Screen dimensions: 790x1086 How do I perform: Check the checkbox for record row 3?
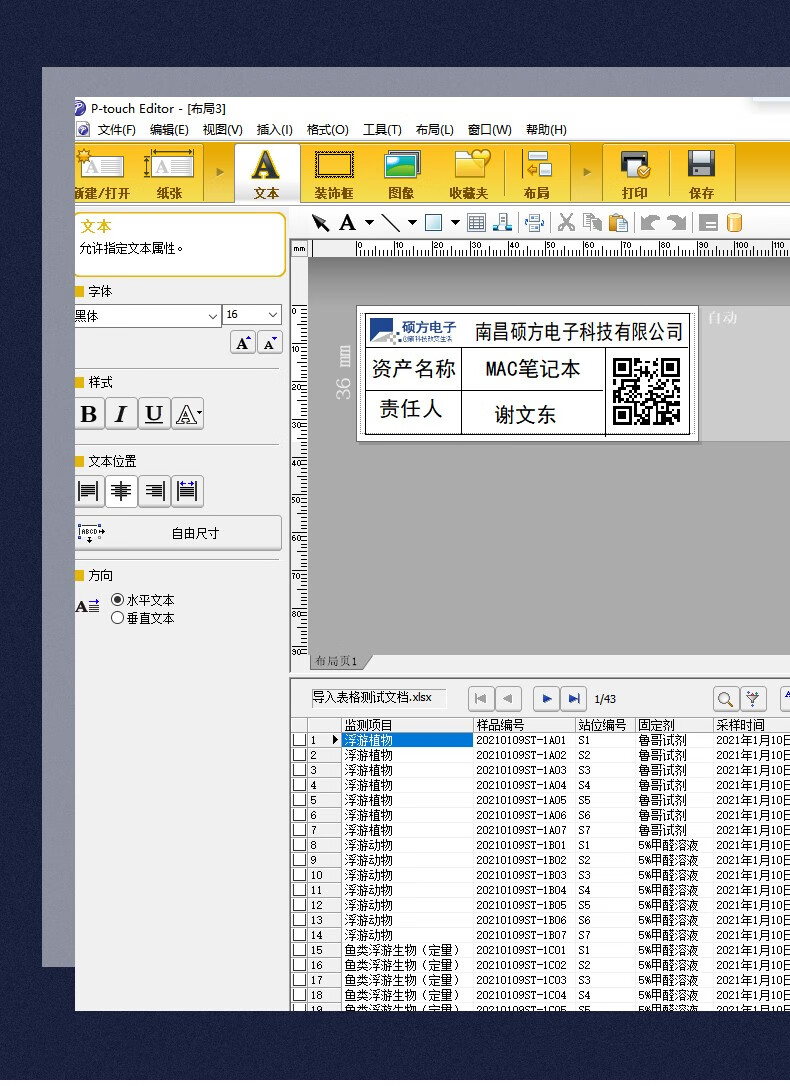pos(299,770)
